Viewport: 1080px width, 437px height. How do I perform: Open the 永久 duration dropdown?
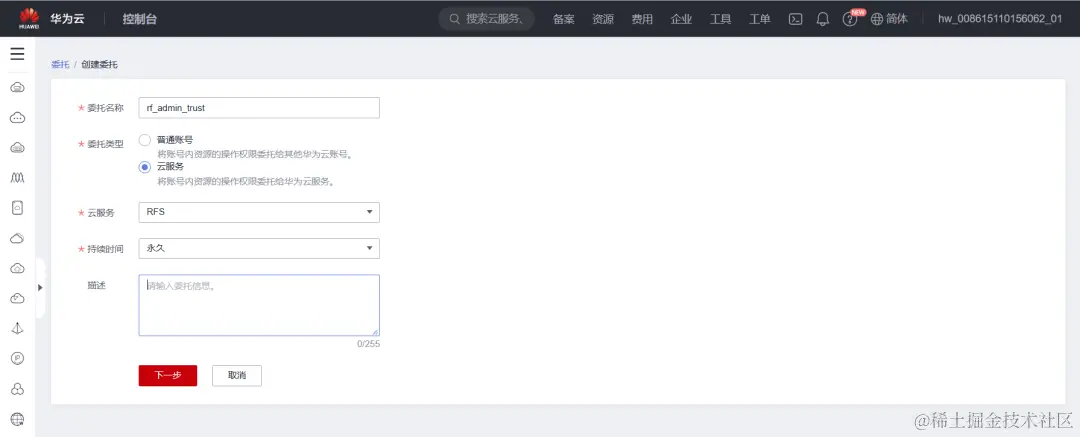pyautogui.click(x=259, y=248)
